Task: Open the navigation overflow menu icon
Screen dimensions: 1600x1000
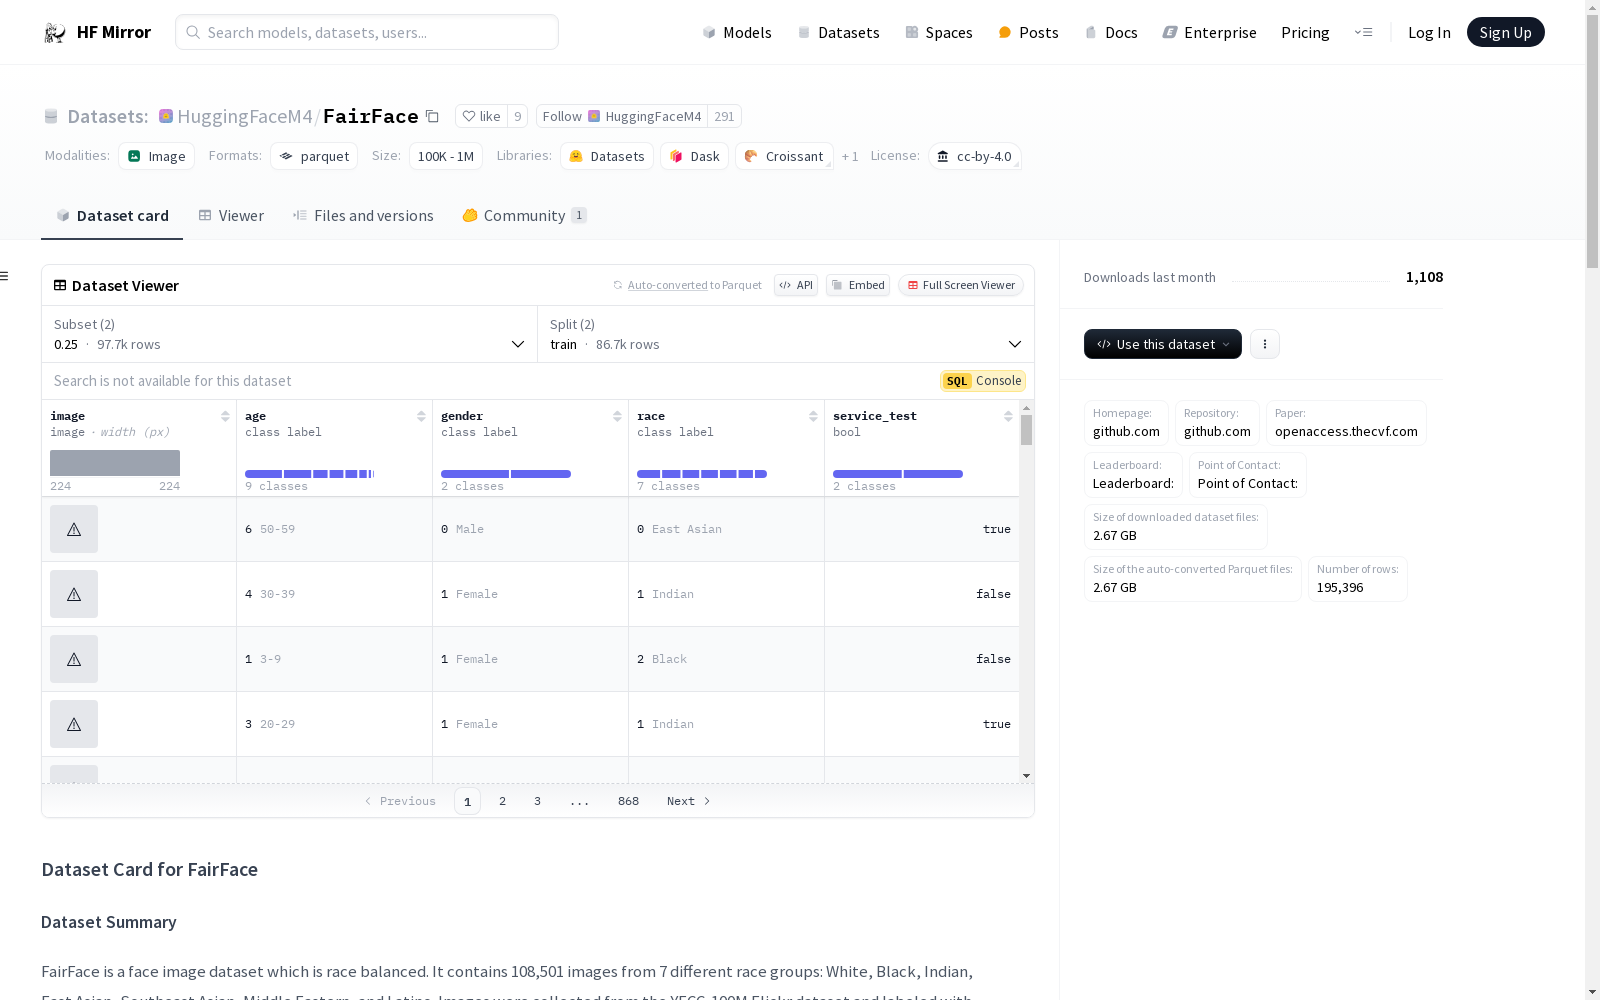Action: coord(1363,32)
